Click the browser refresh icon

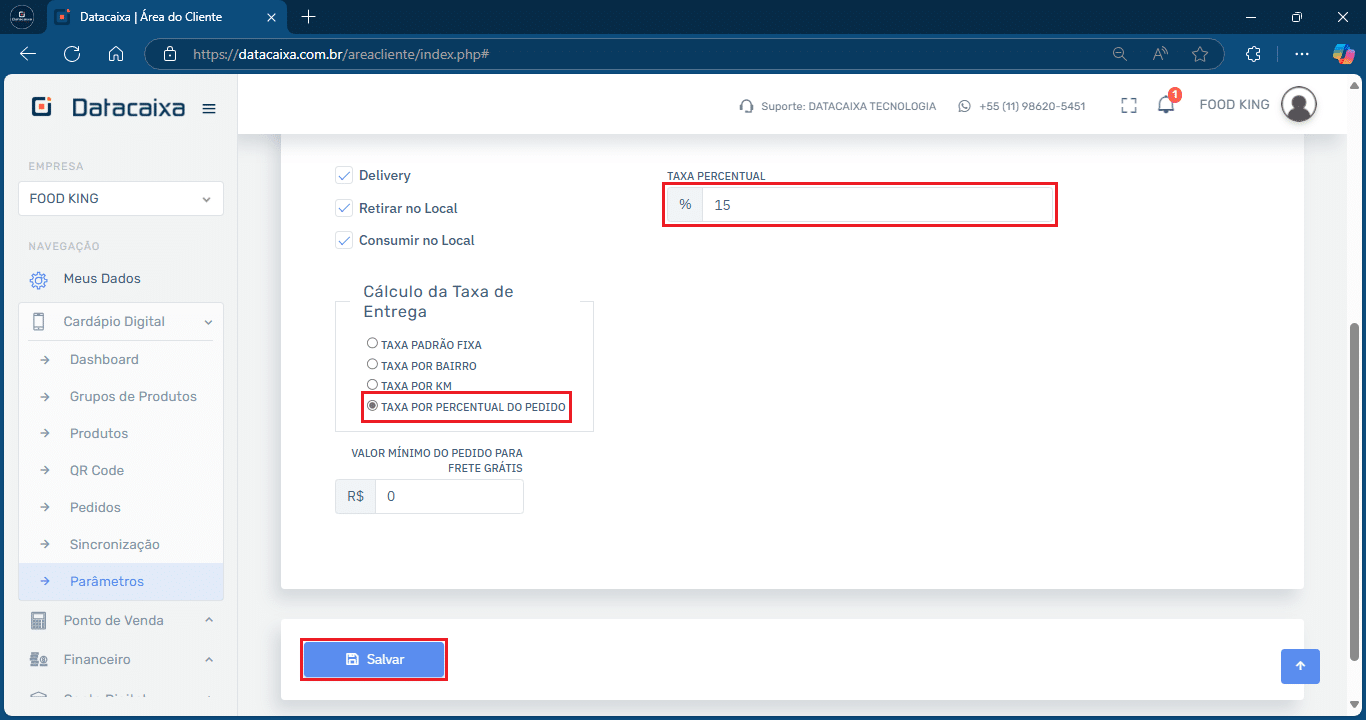[72, 54]
